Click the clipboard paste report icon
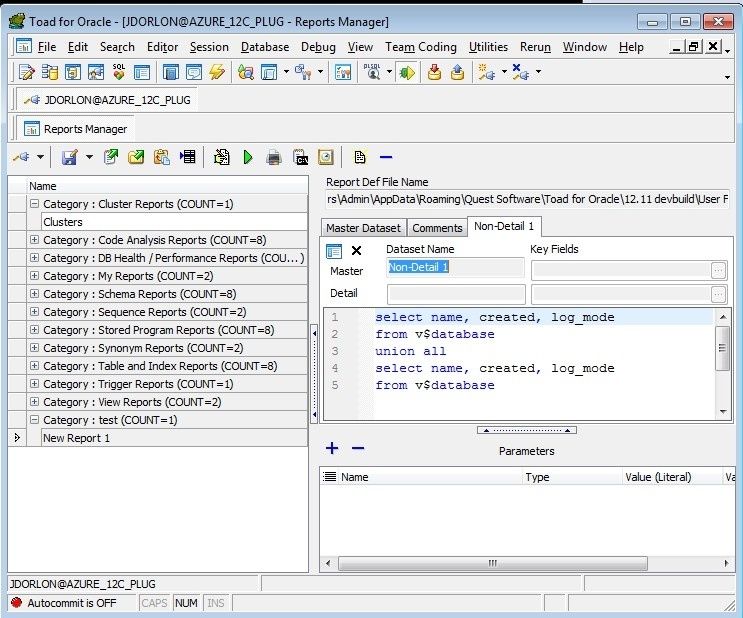Screen dimensions: 743x618 tap(162, 157)
